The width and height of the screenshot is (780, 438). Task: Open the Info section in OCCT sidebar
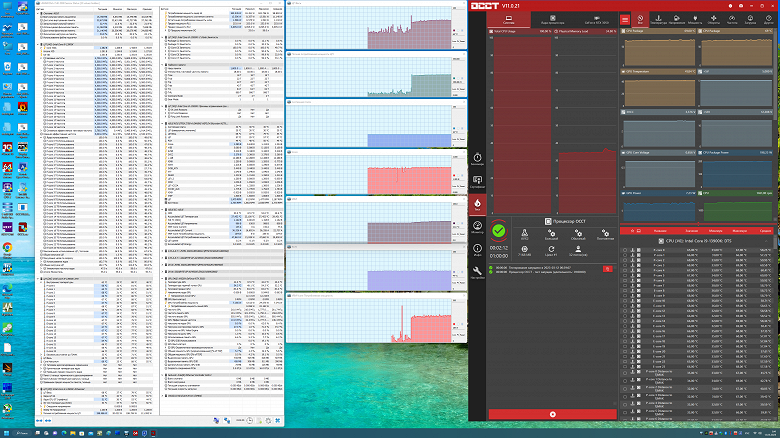pyautogui.click(x=477, y=250)
